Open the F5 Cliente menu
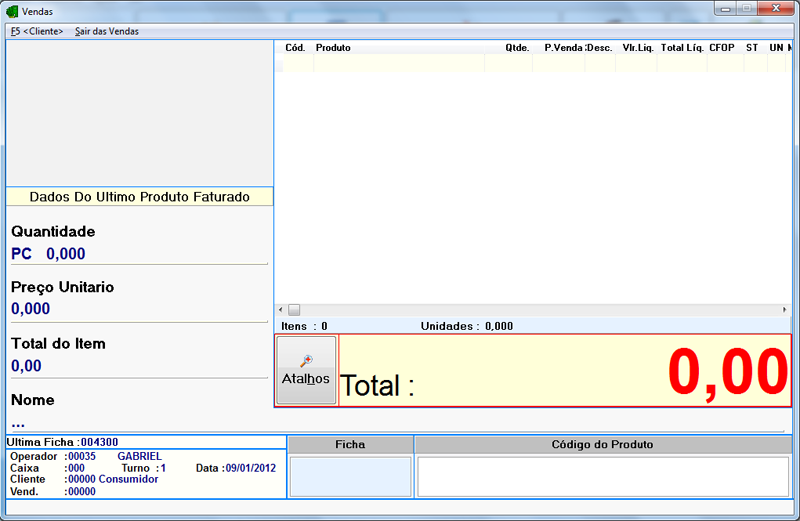This screenshot has height=521, width=800. point(37,31)
